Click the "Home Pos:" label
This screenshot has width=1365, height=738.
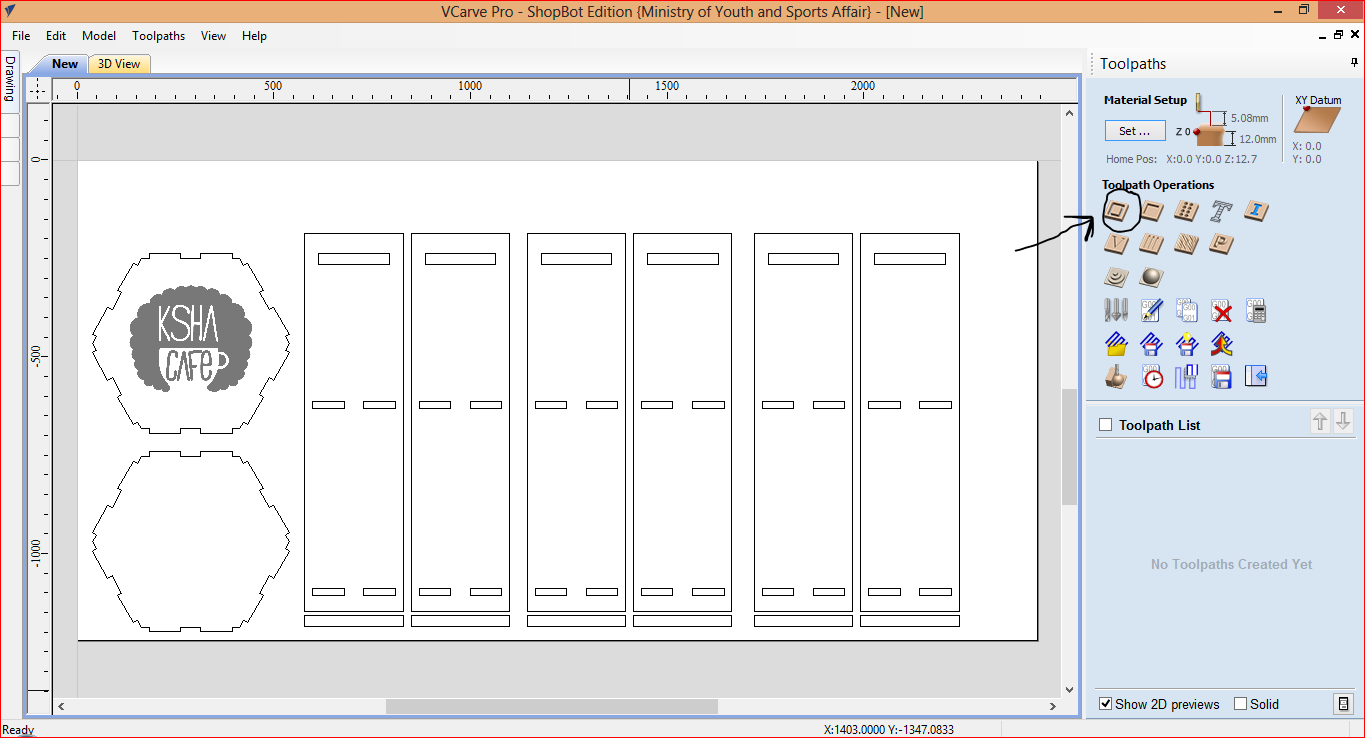click(x=1131, y=159)
